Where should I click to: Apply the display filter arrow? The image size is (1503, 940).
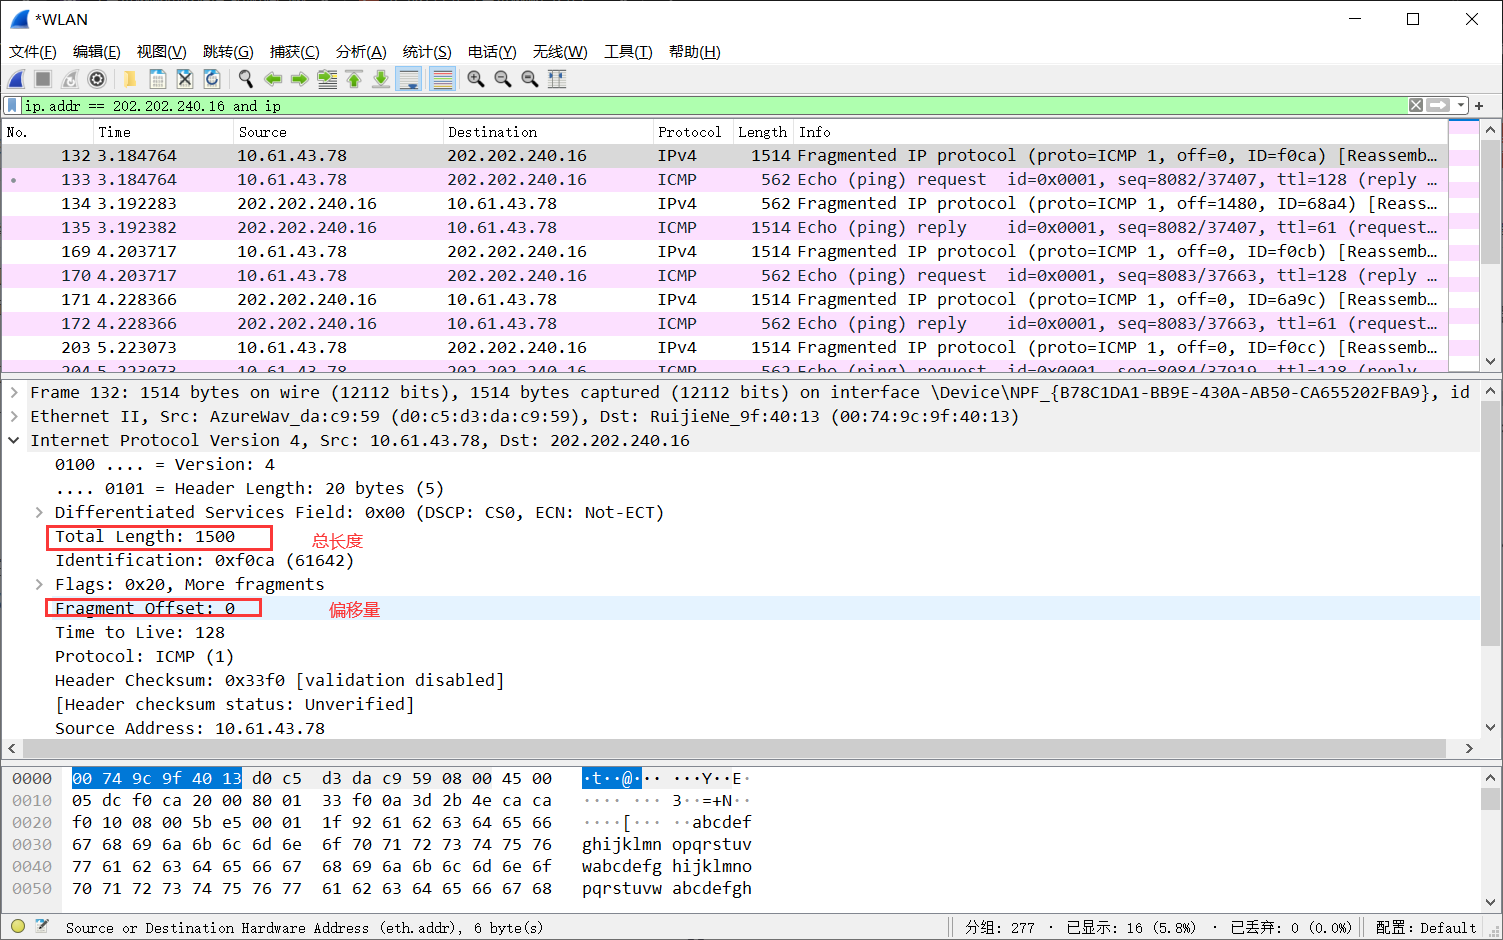(x=1438, y=105)
